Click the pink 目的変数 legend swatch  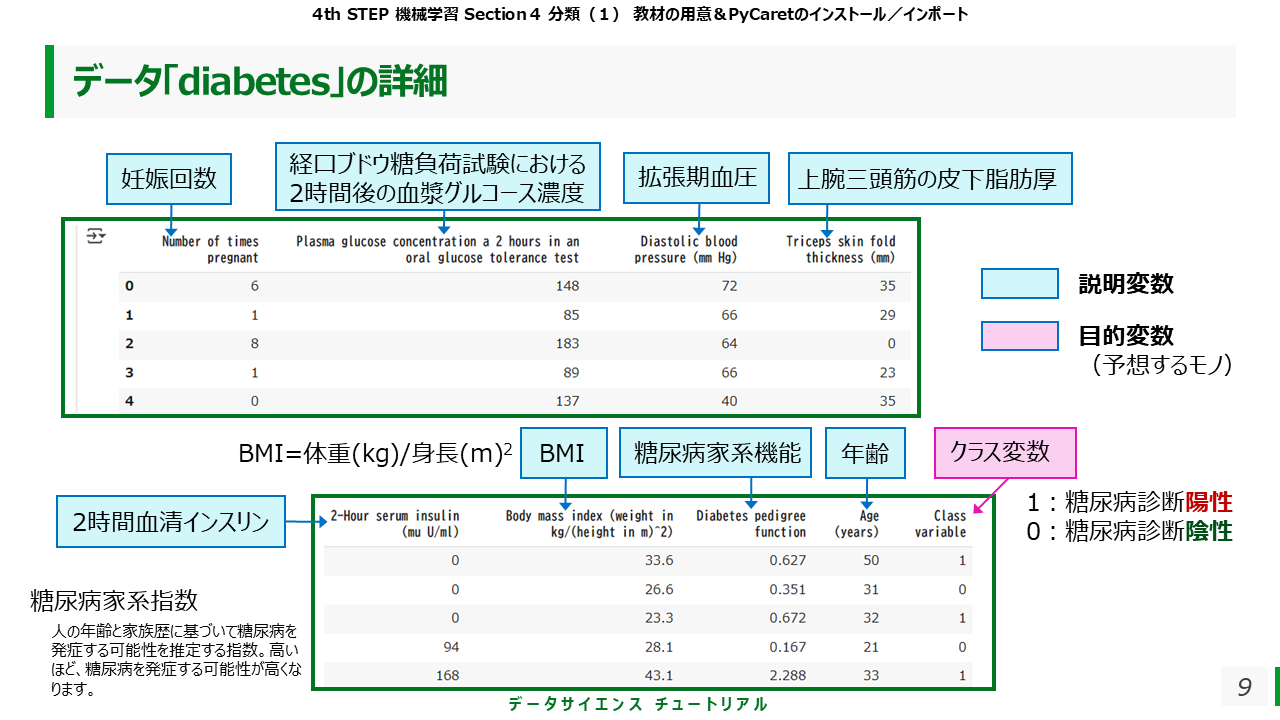[x=1019, y=336]
